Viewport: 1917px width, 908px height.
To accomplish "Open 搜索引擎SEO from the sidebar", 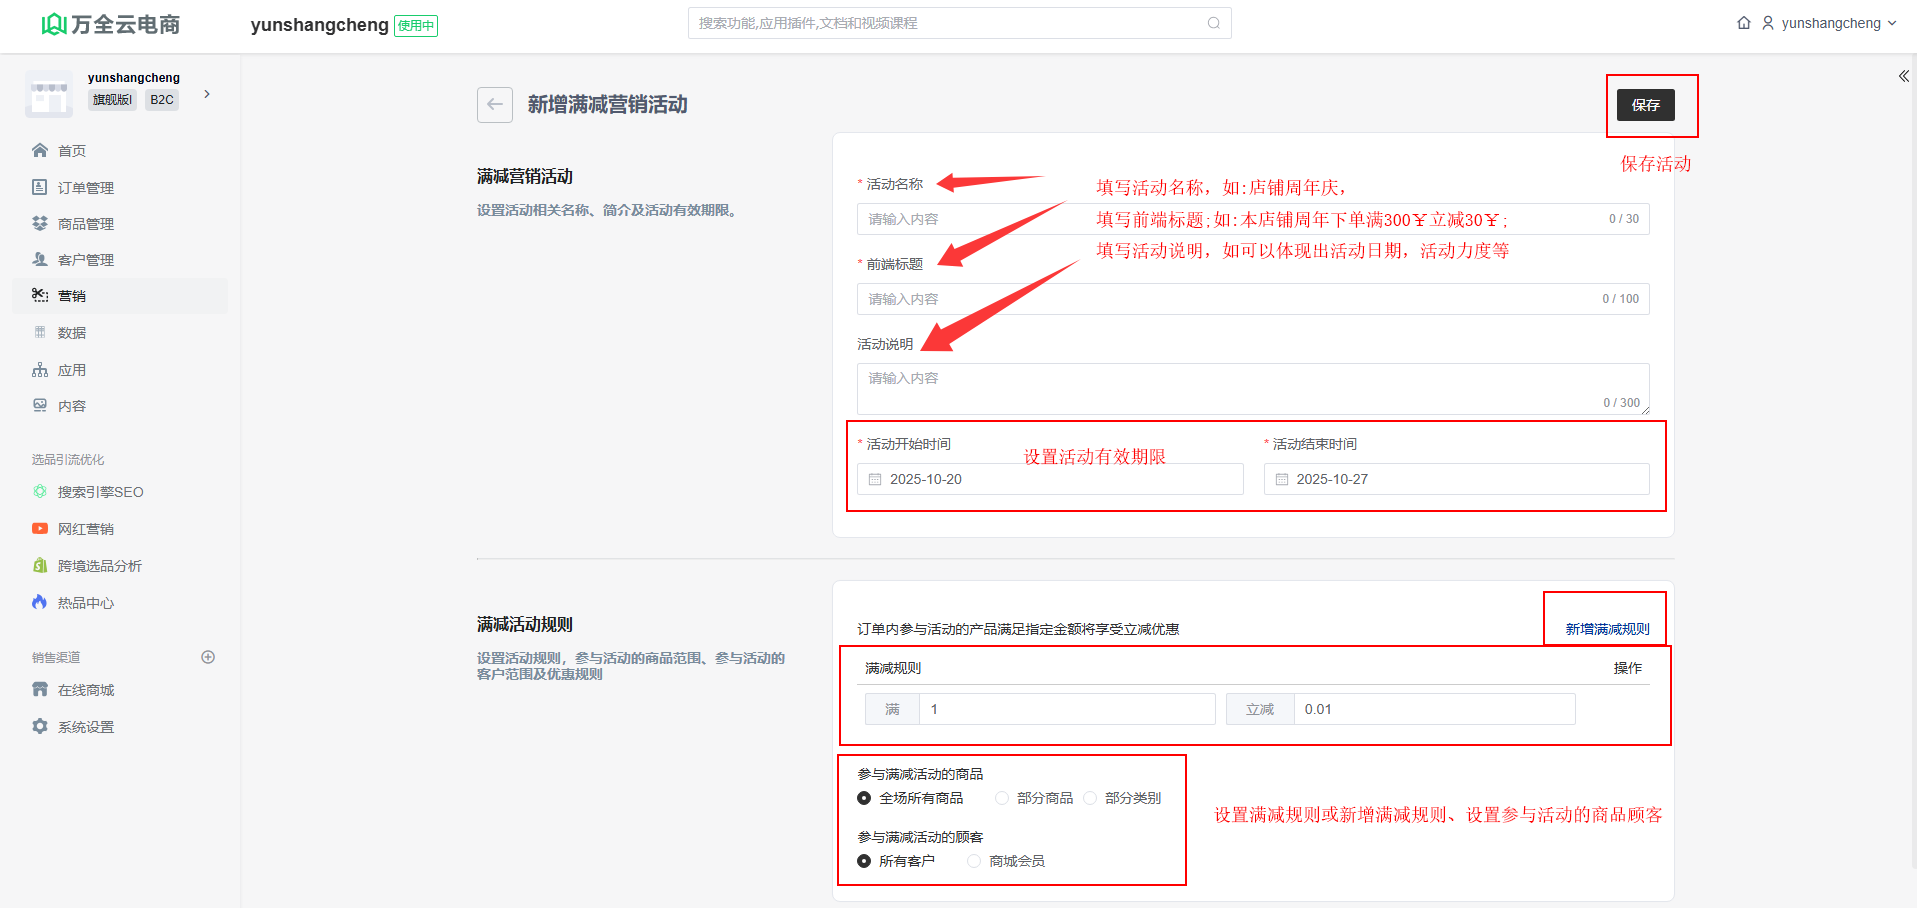I will coord(100,492).
